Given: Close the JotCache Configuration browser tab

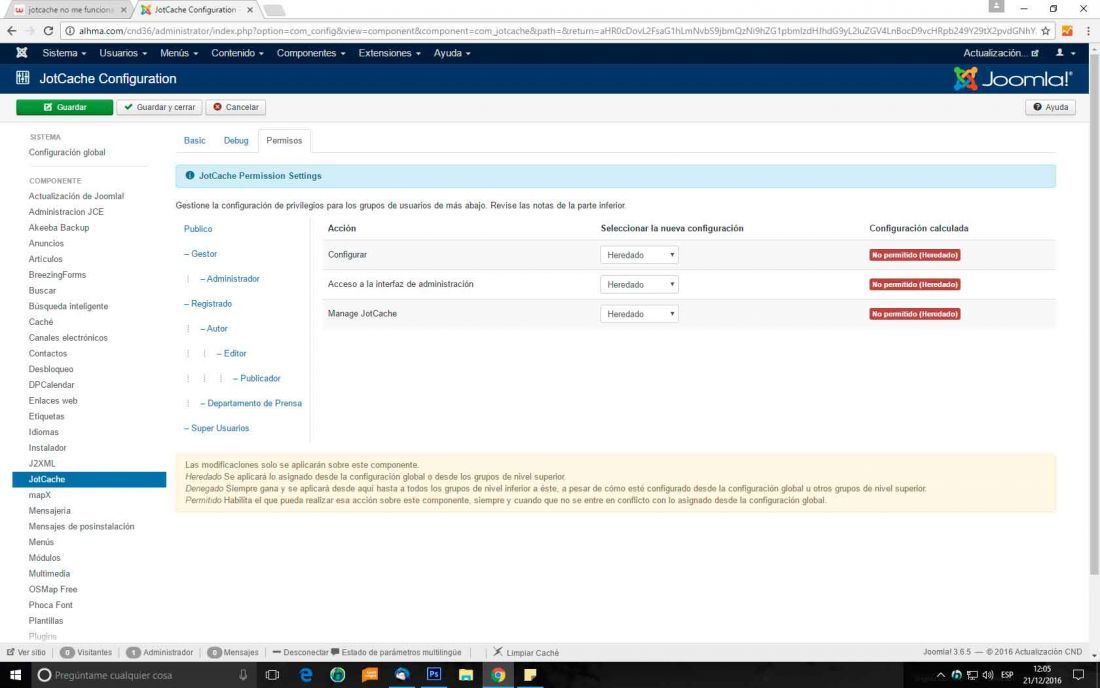Looking at the screenshot, I should (250, 10).
